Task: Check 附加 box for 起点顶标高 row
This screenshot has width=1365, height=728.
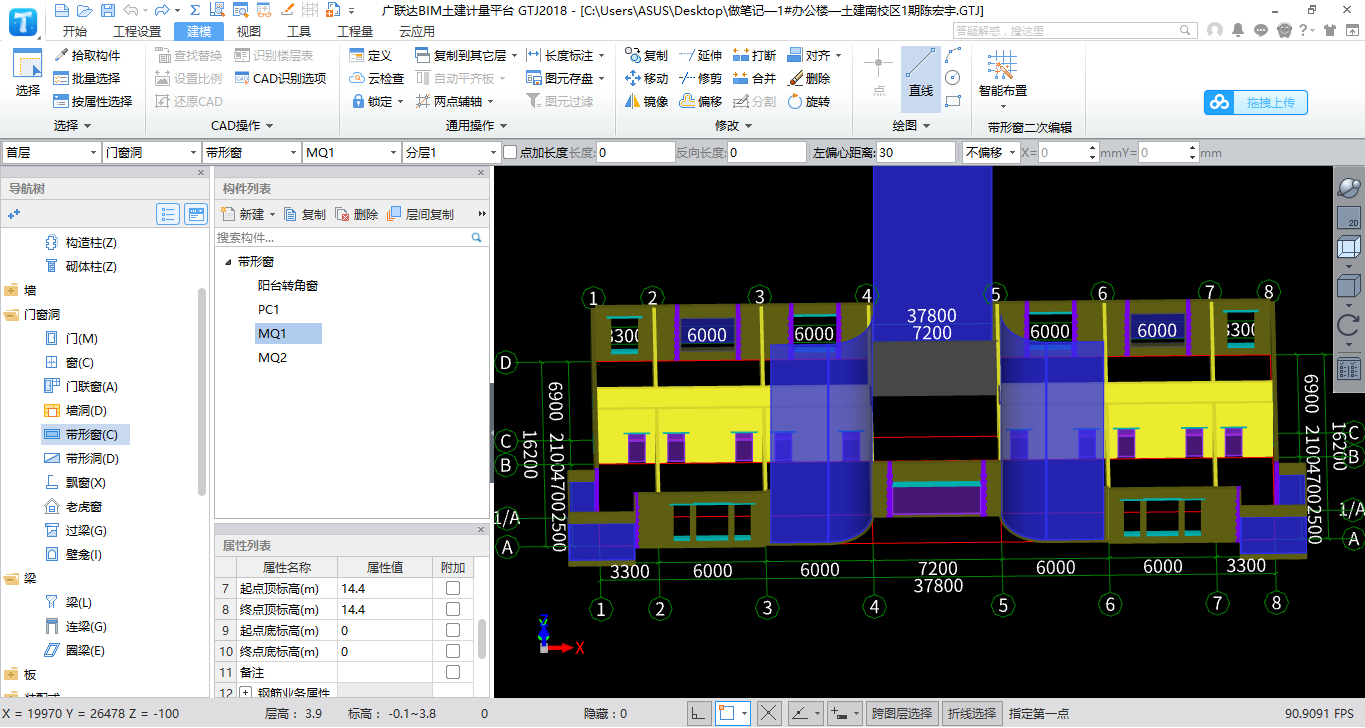Action: (453, 588)
